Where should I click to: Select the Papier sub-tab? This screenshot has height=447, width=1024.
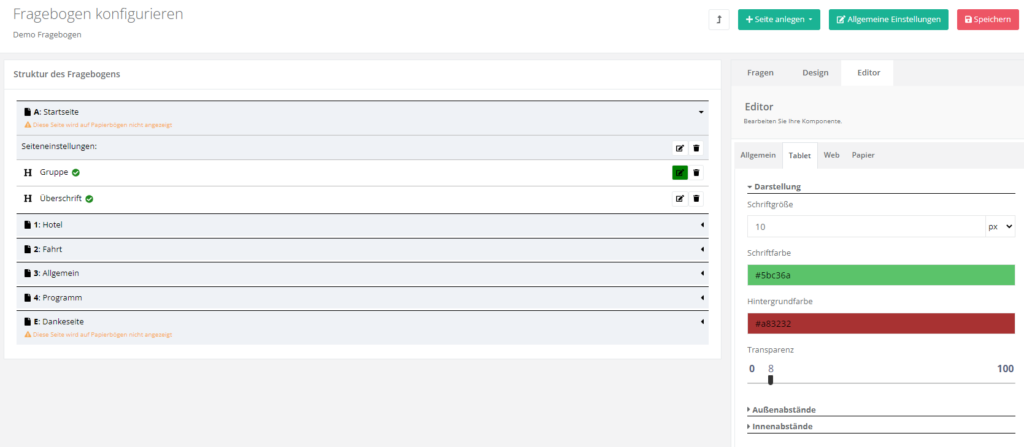click(863, 155)
